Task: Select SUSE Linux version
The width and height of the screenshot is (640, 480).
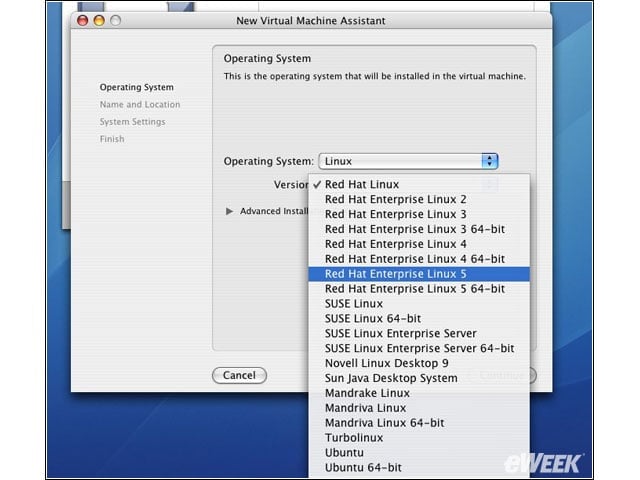Action: pos(419,304)
